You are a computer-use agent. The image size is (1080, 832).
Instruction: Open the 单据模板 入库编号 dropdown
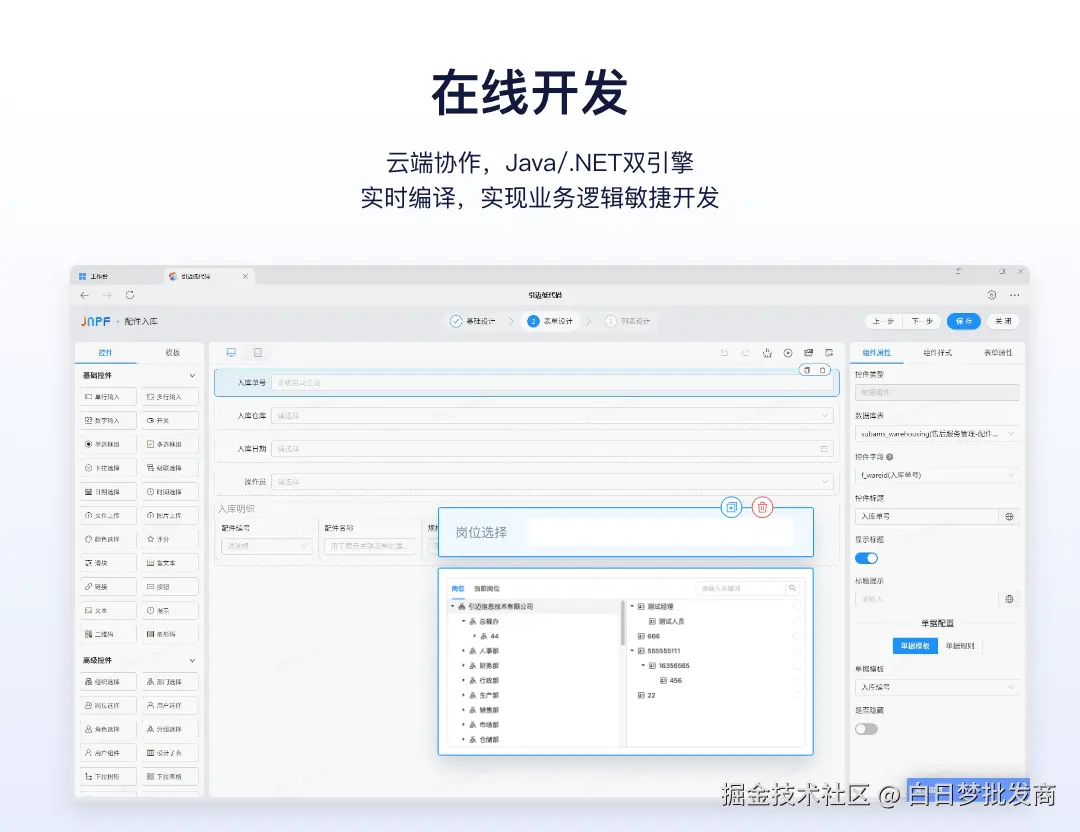tap(937, 687)
